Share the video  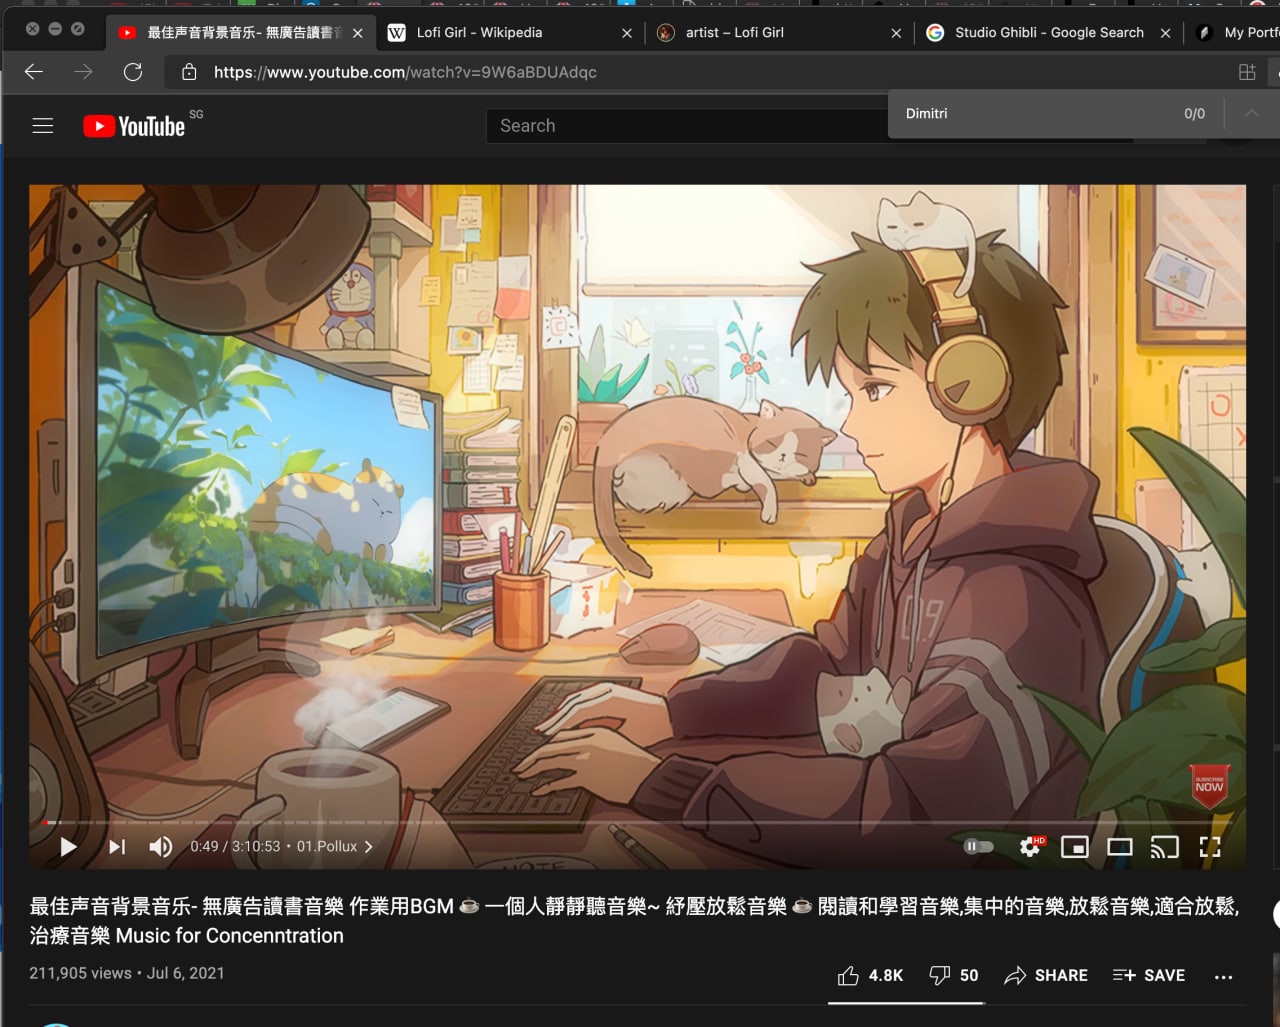pos(1046,975)
